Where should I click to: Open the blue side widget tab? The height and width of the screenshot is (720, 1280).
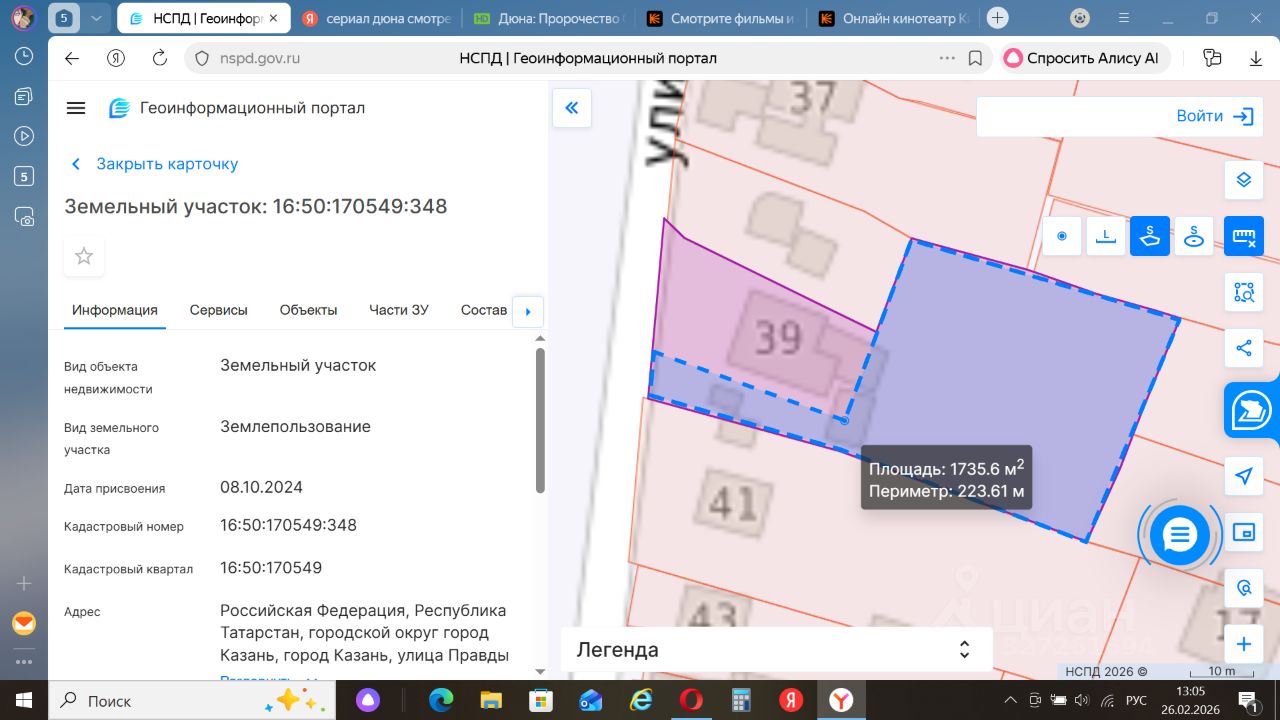point(1252,410)
